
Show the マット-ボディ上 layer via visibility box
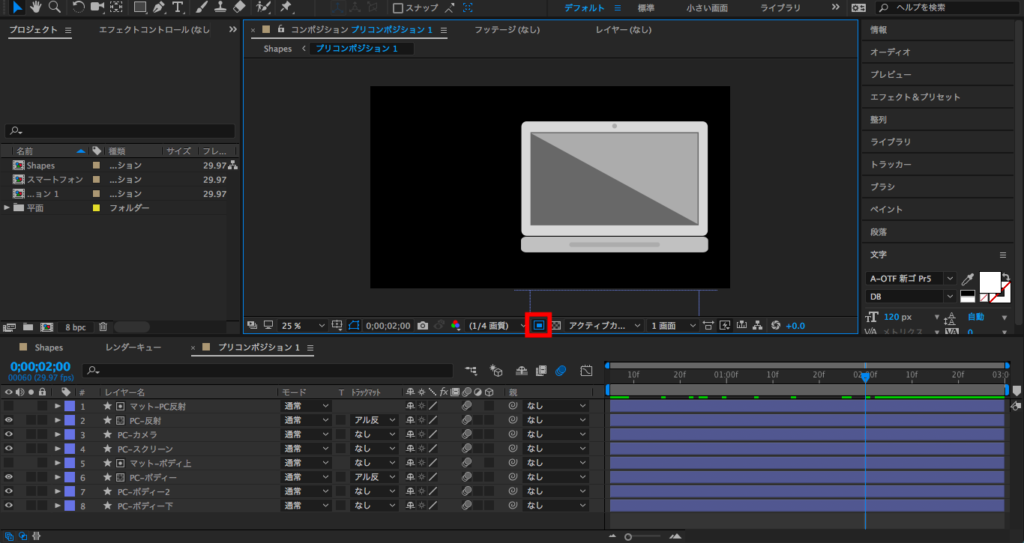point(9,464)
